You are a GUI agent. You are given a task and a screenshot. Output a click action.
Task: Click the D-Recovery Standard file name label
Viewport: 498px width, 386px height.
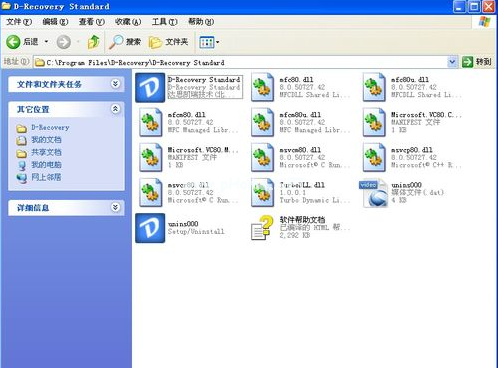click(204, 80)
